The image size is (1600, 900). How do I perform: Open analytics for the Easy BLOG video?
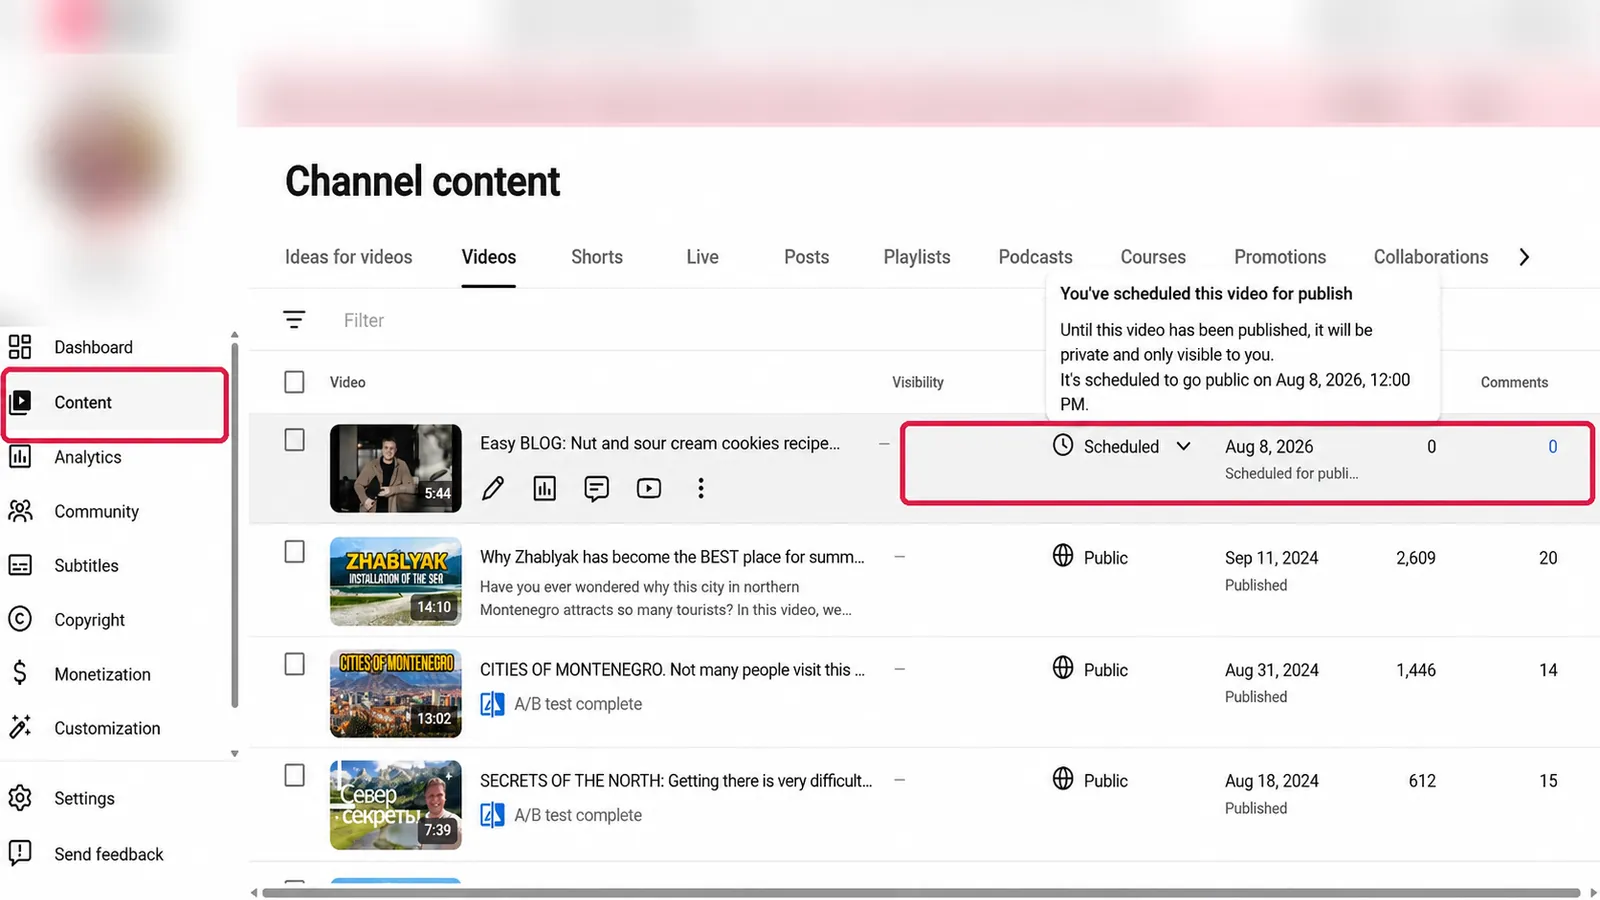tap(545, 488)
